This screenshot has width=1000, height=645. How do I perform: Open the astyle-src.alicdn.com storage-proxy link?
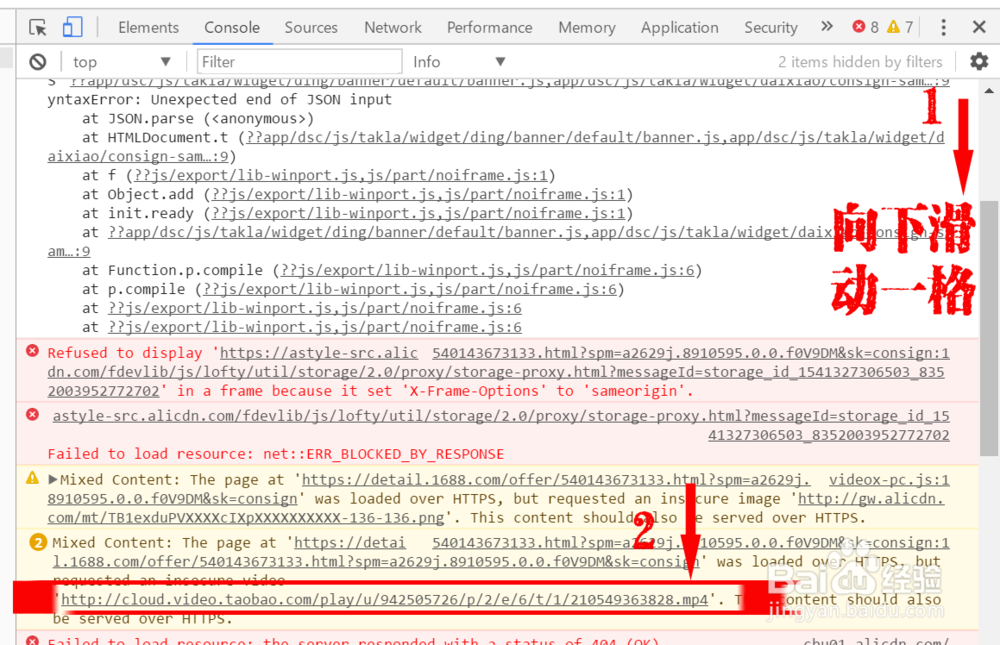point(501,416)
